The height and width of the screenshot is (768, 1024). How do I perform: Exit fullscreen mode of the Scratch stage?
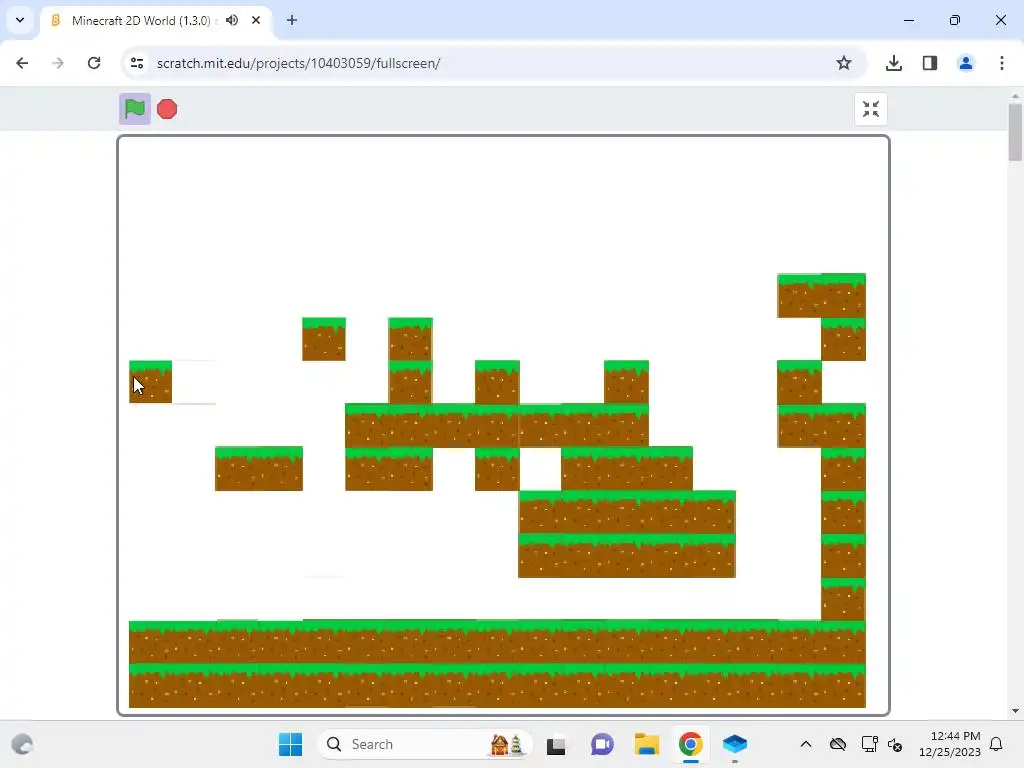(871, 109)
